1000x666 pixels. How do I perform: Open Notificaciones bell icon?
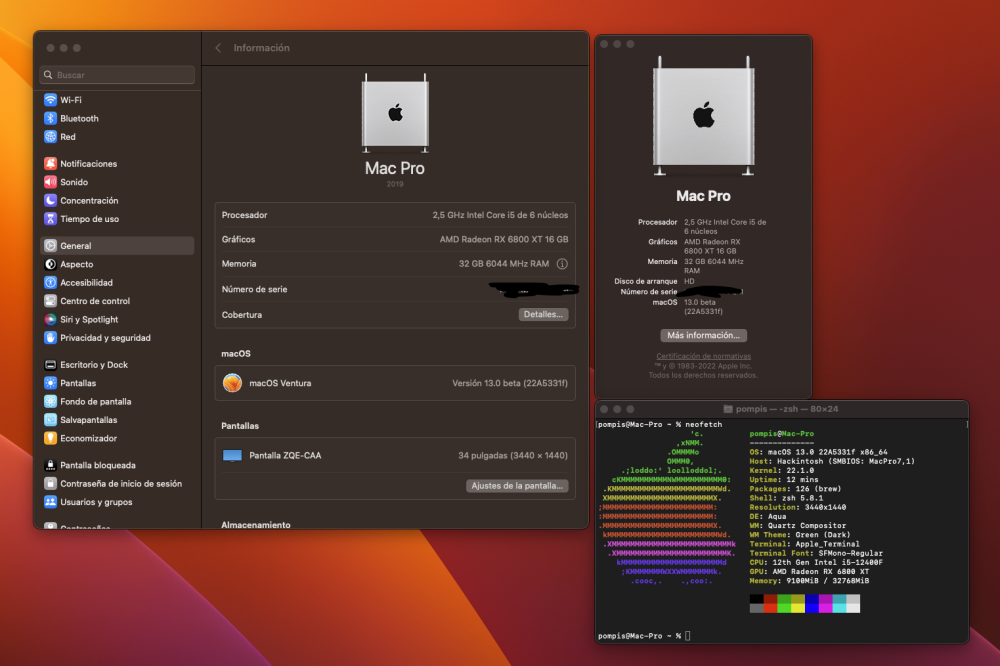50,164
